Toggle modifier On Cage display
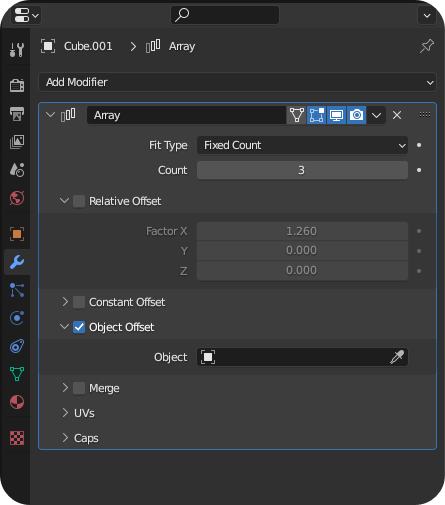The width and height of the screenshot is (445, 505). [x=297, y=115]
